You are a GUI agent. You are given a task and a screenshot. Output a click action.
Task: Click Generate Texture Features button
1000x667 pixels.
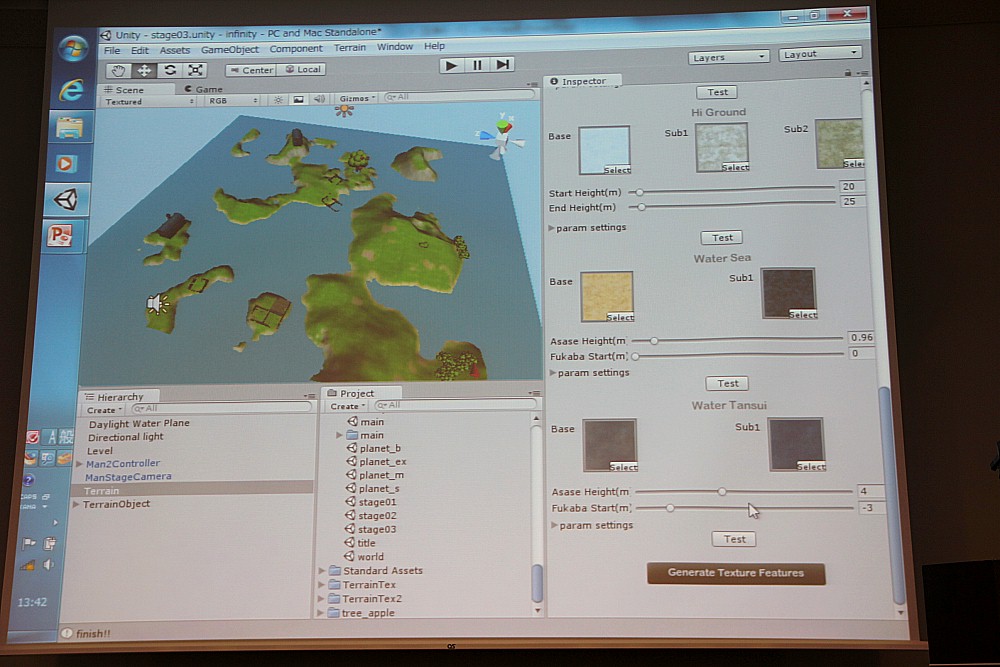tap(736, 573)
